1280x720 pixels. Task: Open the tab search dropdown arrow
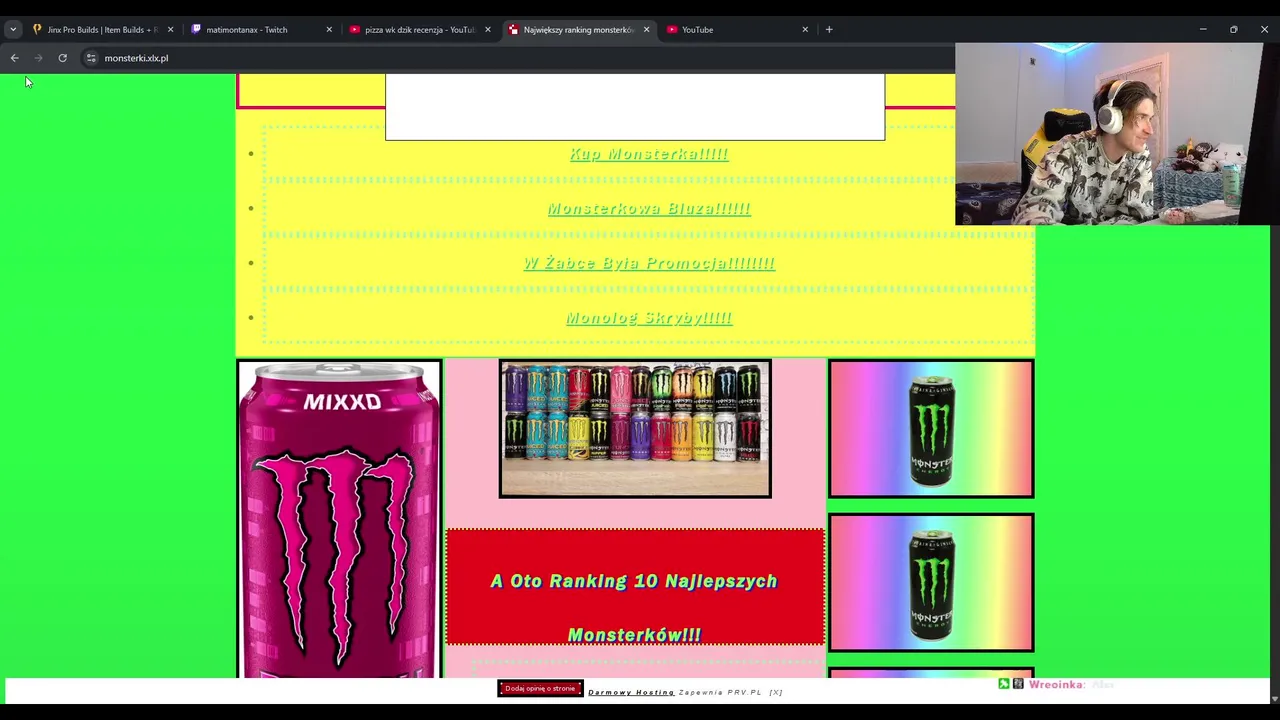pyautogui.click(x=13, y=30)
